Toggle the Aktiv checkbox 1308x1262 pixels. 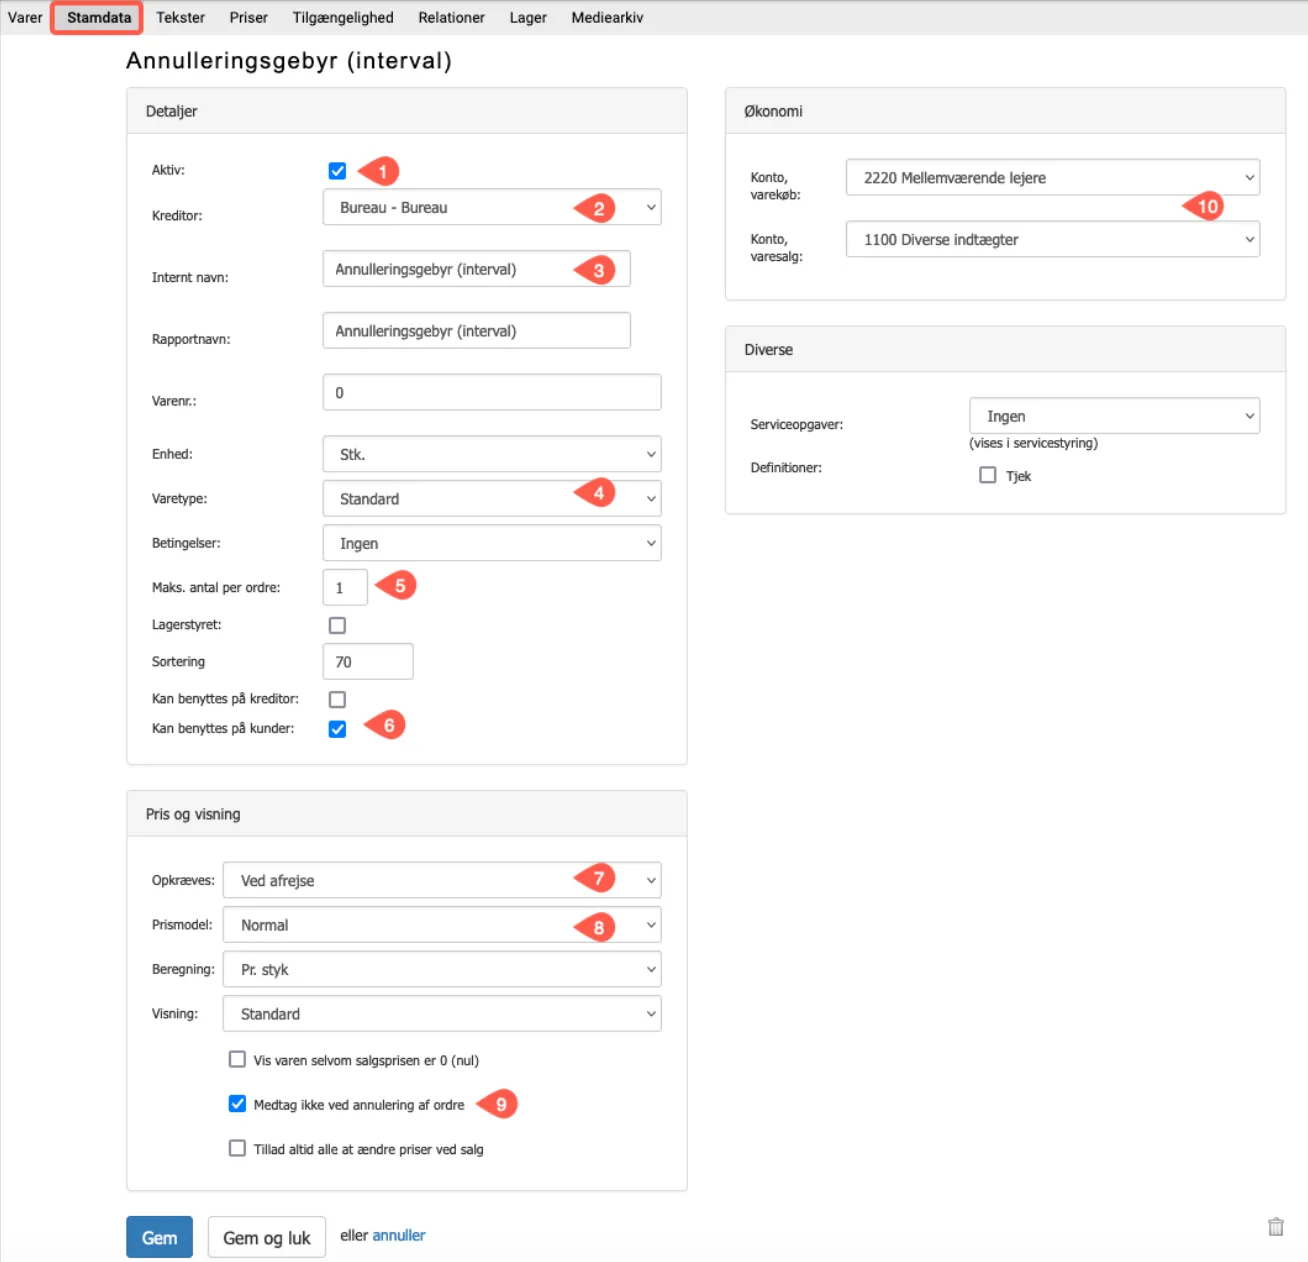337,171
